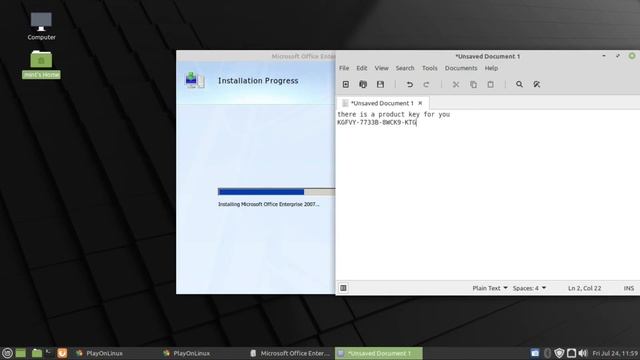640x360 pixels.
Task: Open the Plain Text syntax dropdown
Action: click(x=490, y=288)
